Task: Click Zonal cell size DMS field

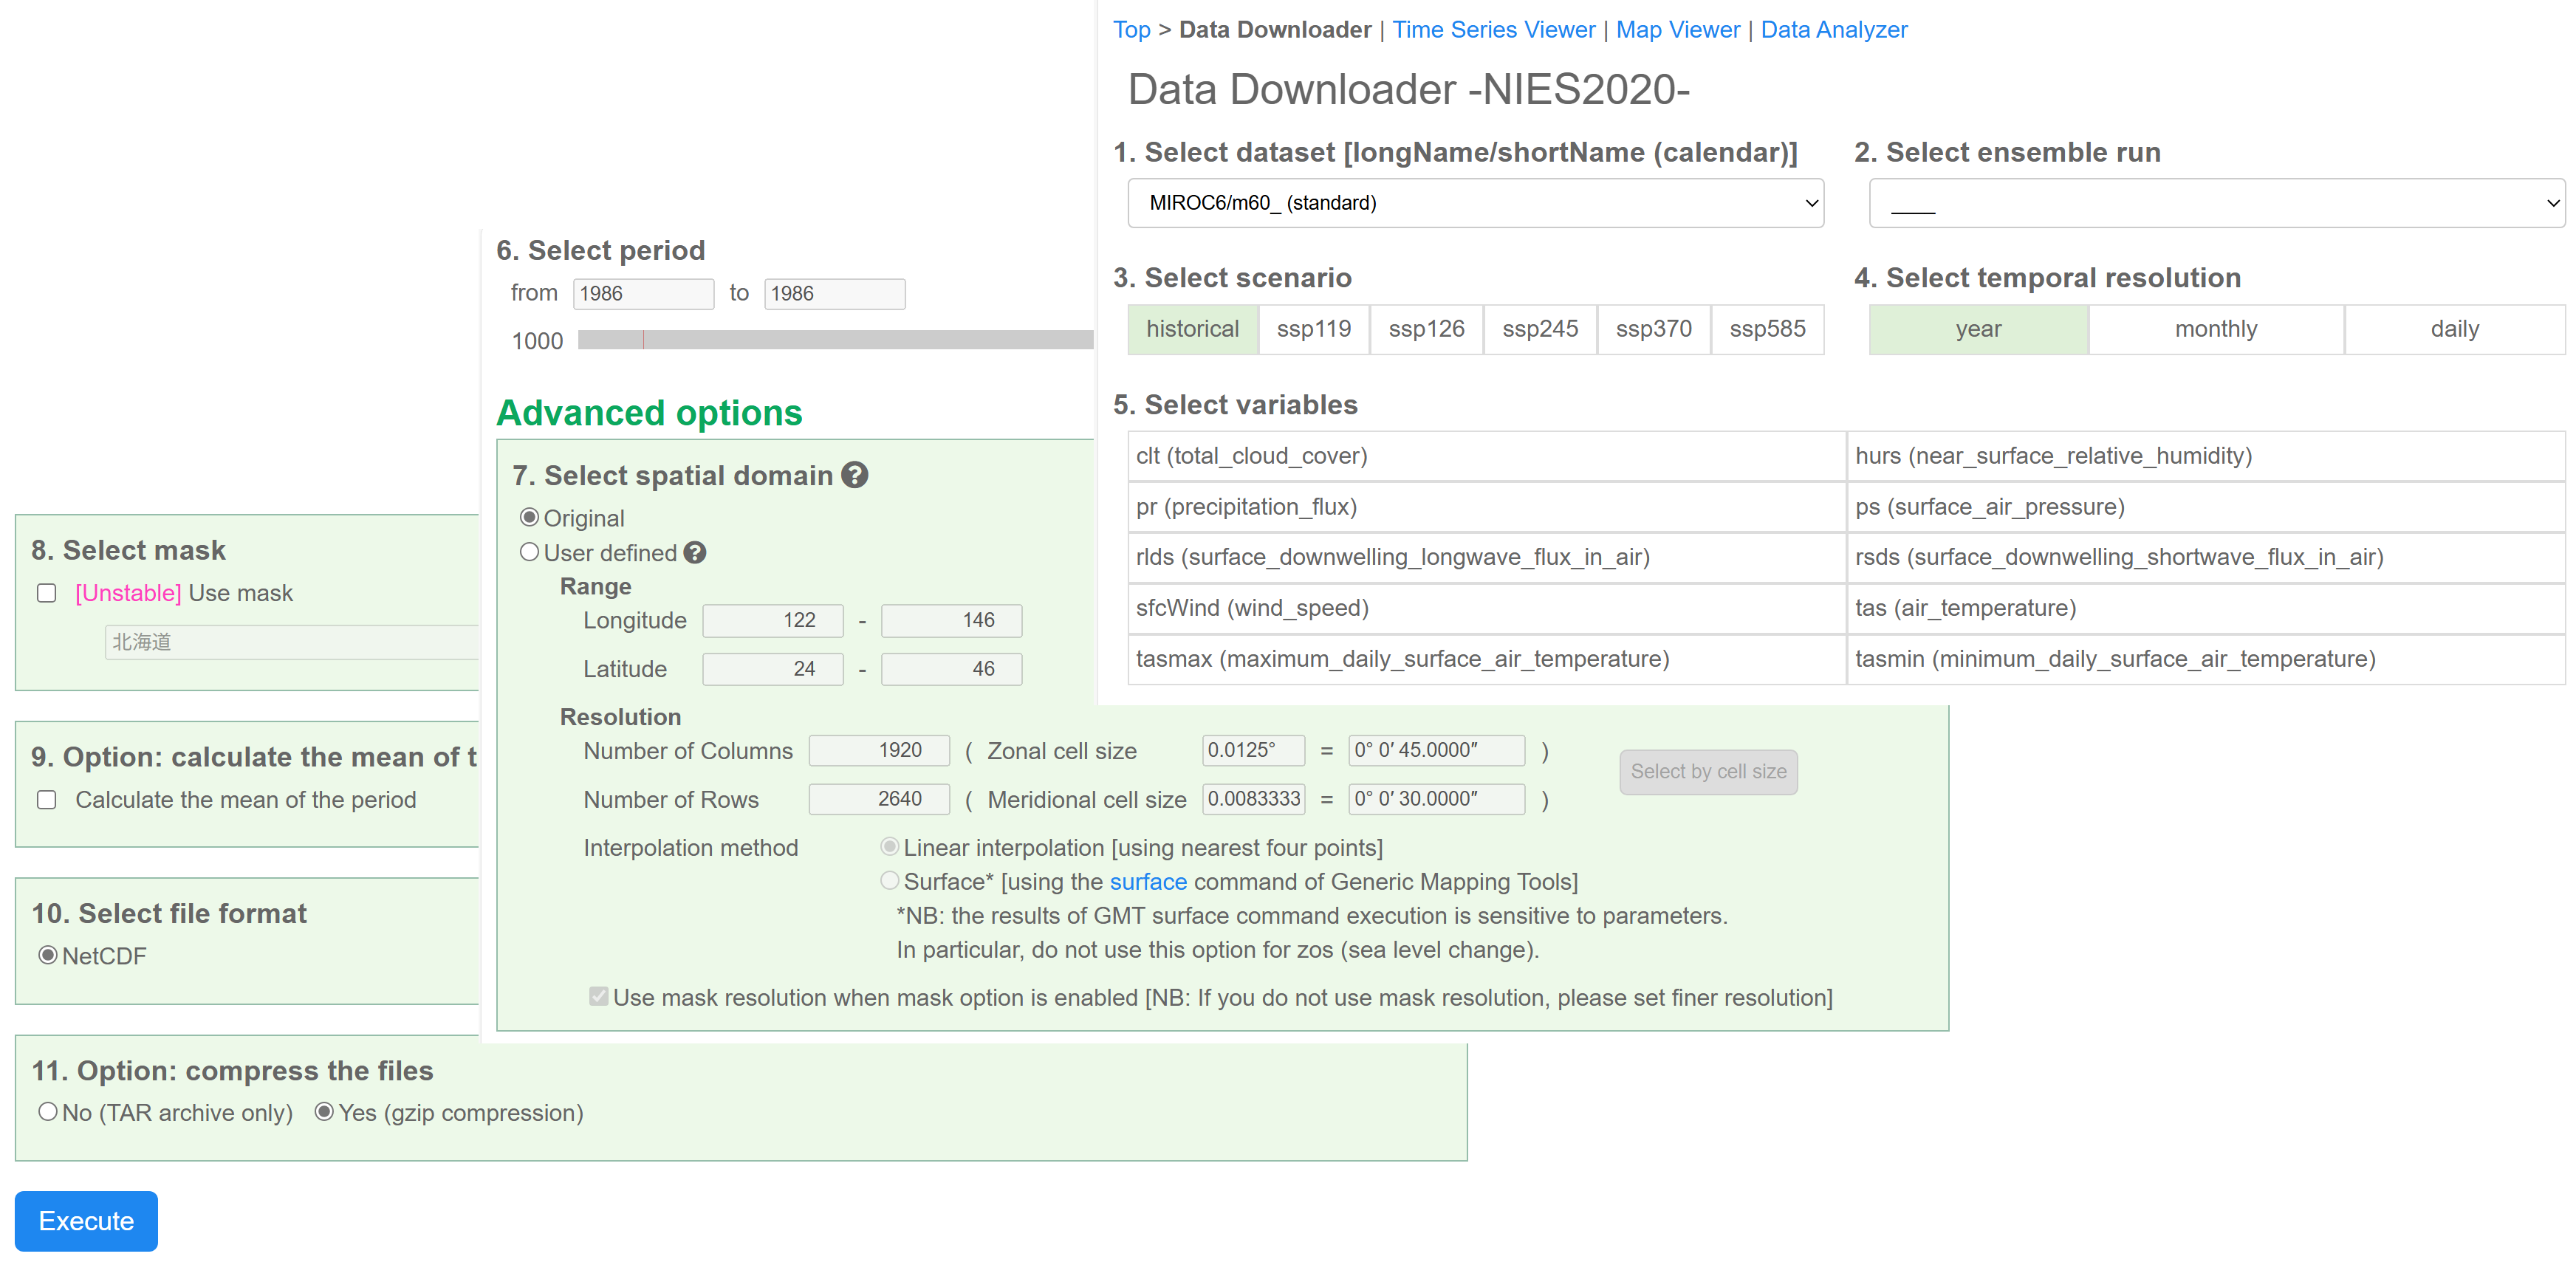Action: (x=1436, y=750)
